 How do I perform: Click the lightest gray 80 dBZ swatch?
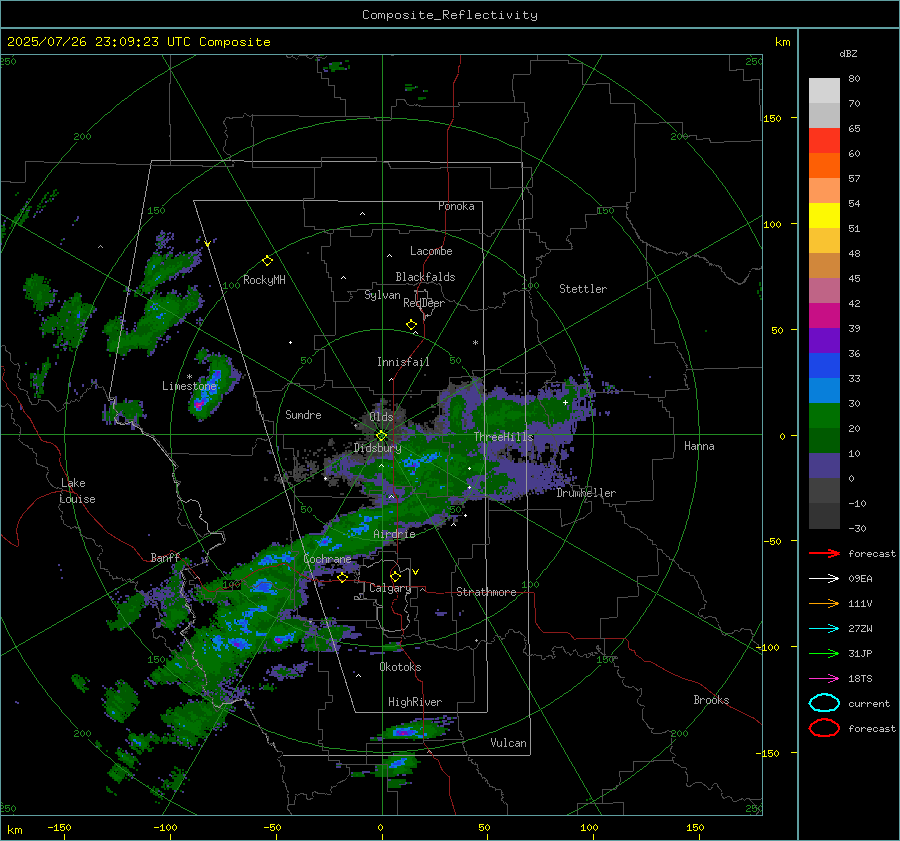824,91
